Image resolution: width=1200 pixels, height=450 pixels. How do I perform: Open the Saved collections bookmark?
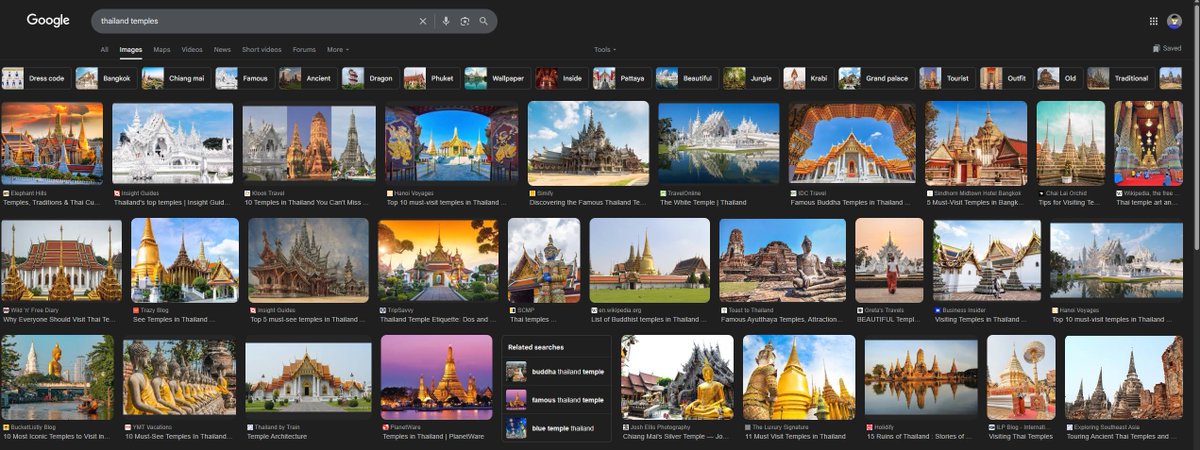tap(1167, 48)
